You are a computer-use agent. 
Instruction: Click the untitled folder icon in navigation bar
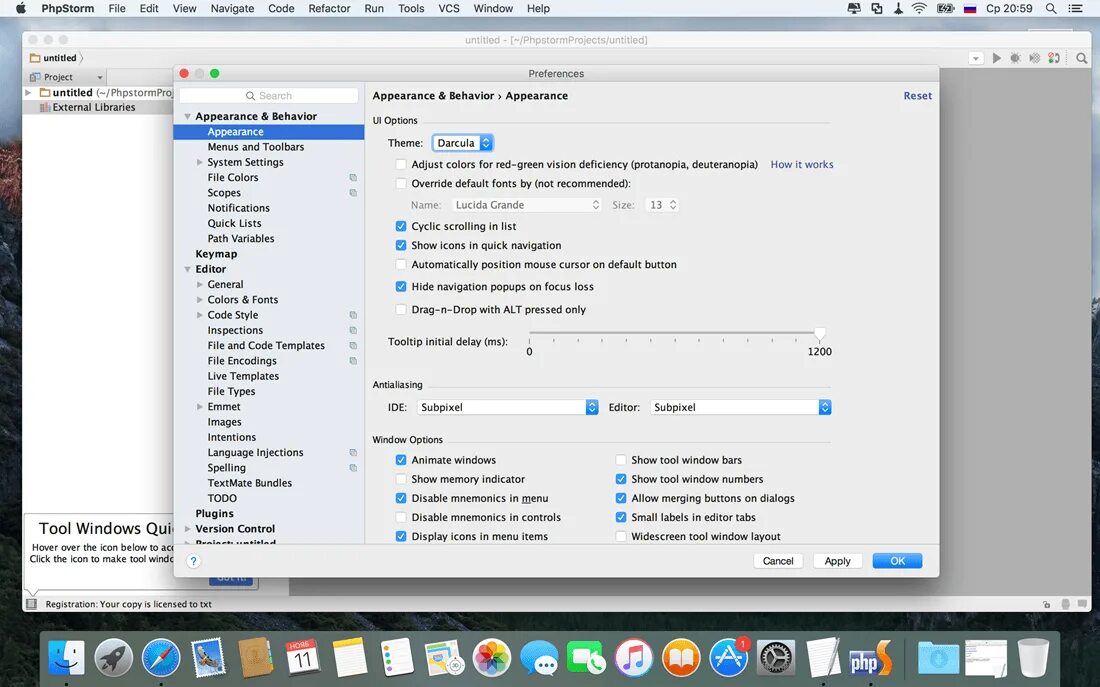[x=35, y=58]
